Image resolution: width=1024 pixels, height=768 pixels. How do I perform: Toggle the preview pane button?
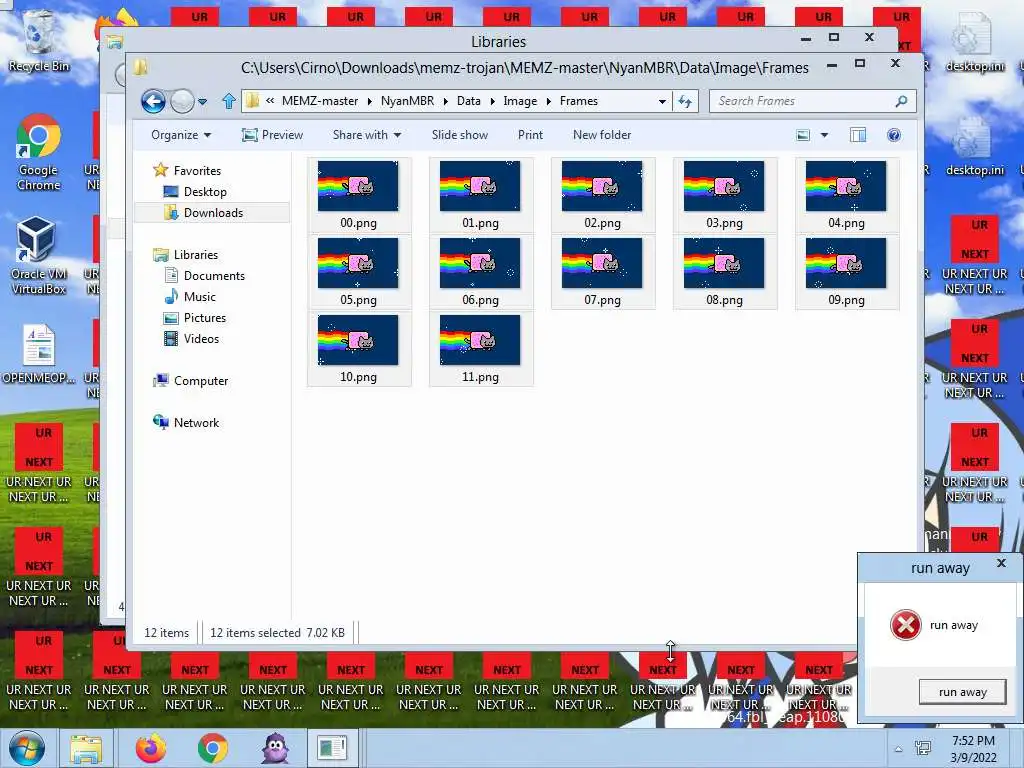pos(858,135)
